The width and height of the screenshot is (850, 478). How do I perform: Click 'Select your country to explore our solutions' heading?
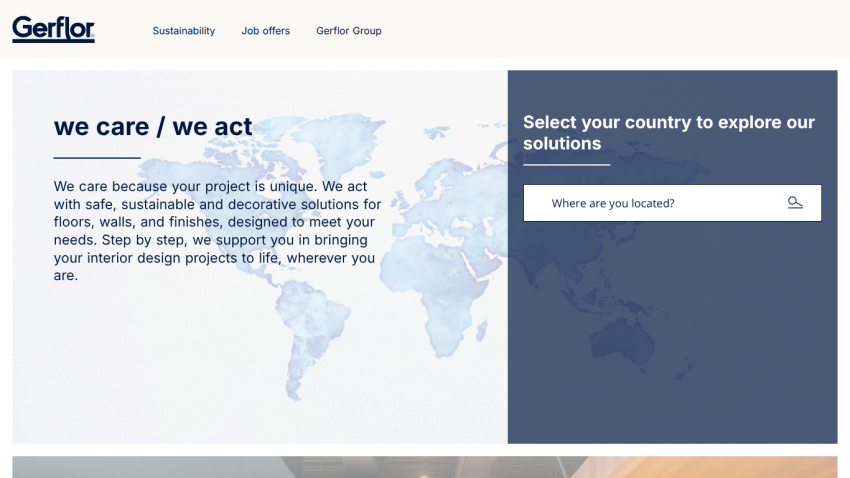pyautogui.click(x=668, y=133)
